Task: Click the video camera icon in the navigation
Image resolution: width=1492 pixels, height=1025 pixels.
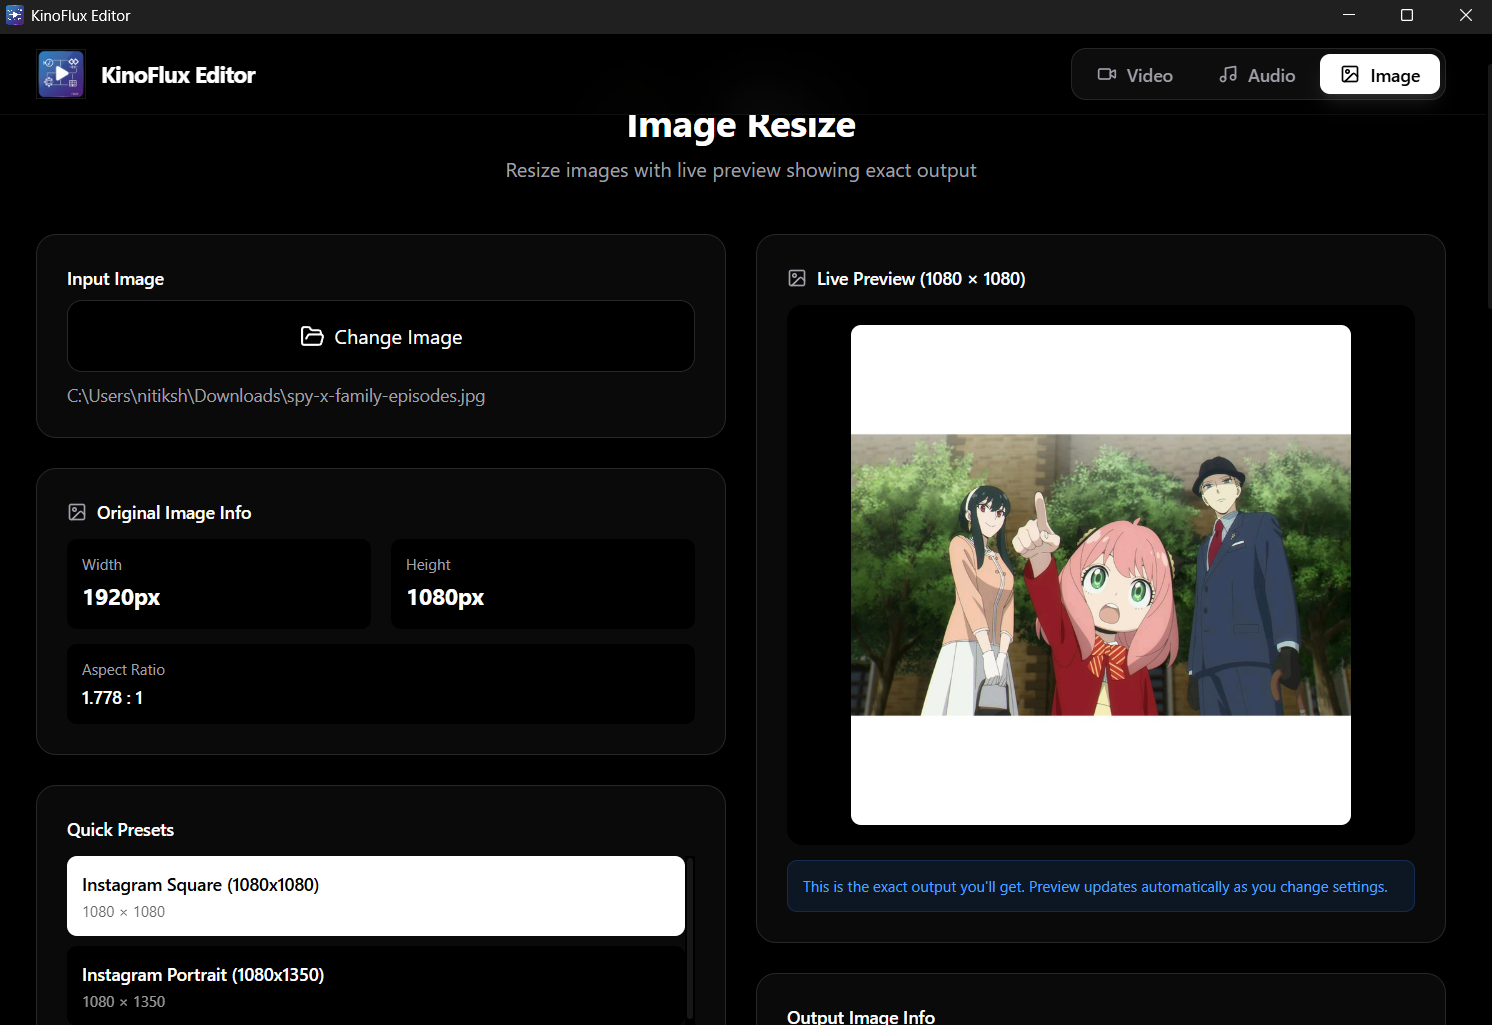Action: point(1106,75)
